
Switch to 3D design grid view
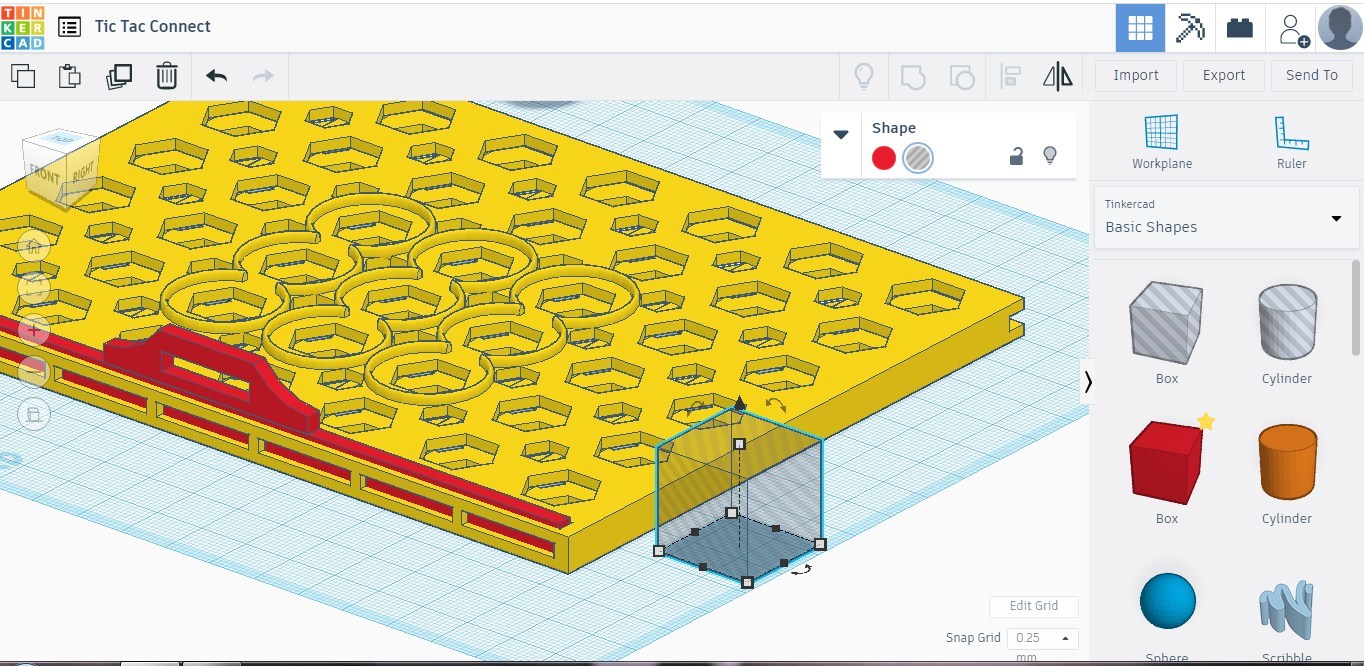coord(1140,28)
